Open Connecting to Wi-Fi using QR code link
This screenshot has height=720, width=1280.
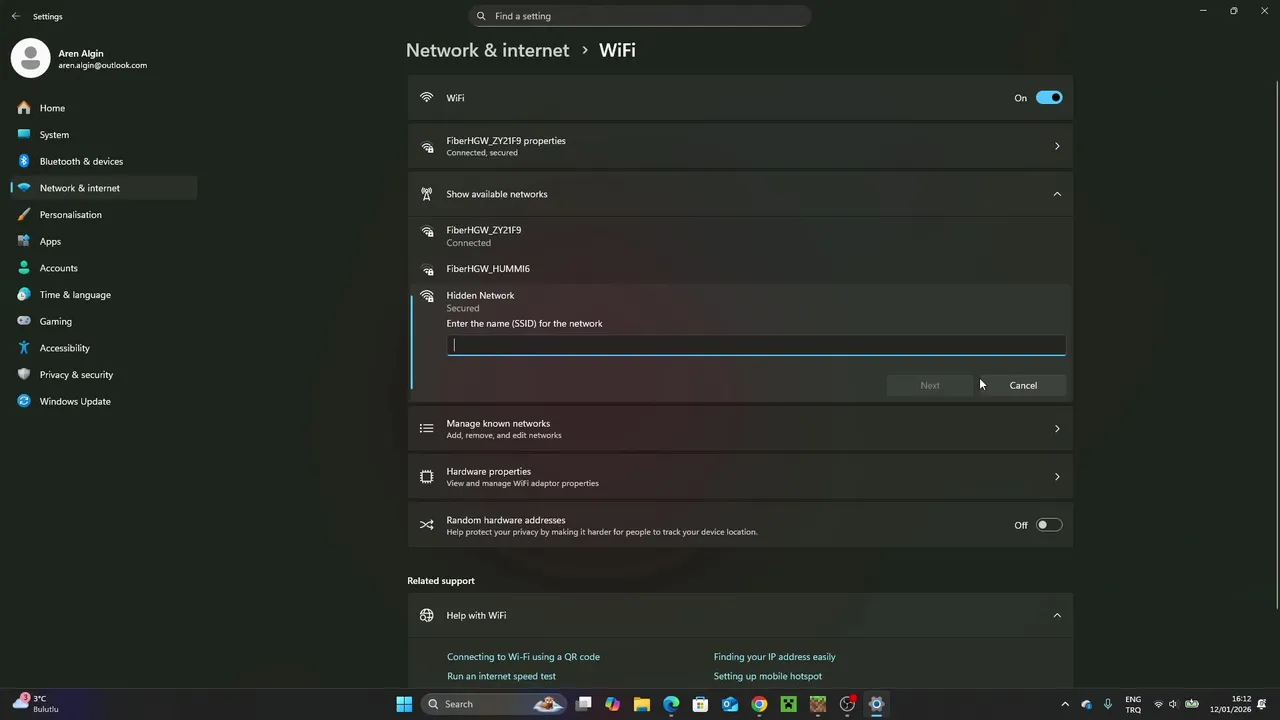coord(523,657)
